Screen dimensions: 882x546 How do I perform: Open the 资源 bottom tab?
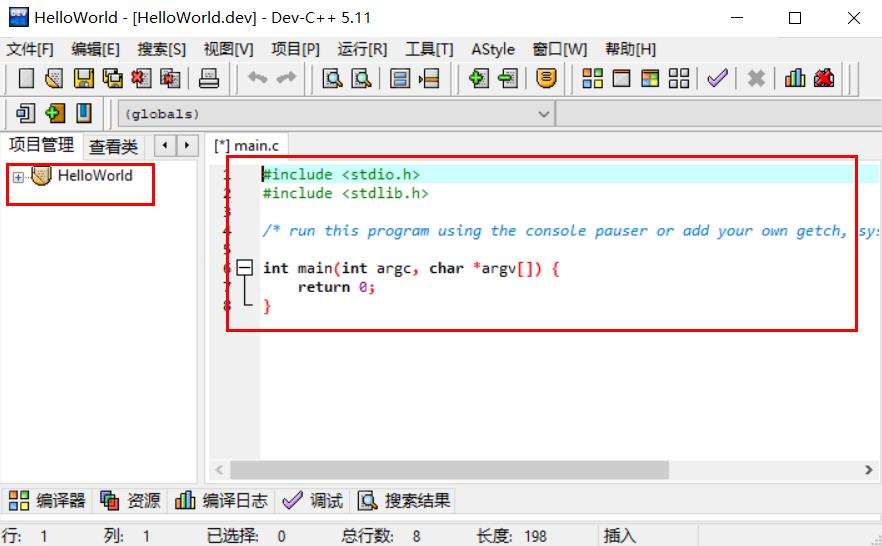pyautogui.click(x=130, y=500)
